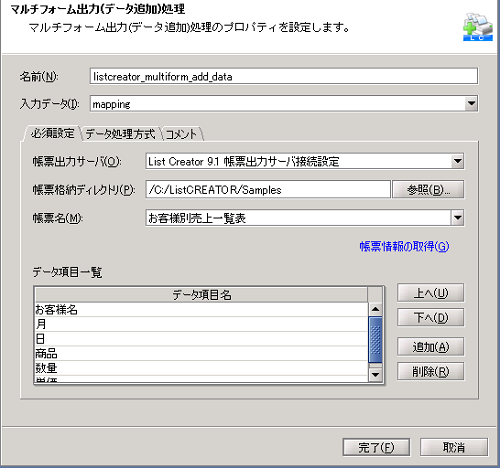Click the 帳票格納ディレクトリ path field
Viewport: 500px width, 468px height.
(268, 190)
